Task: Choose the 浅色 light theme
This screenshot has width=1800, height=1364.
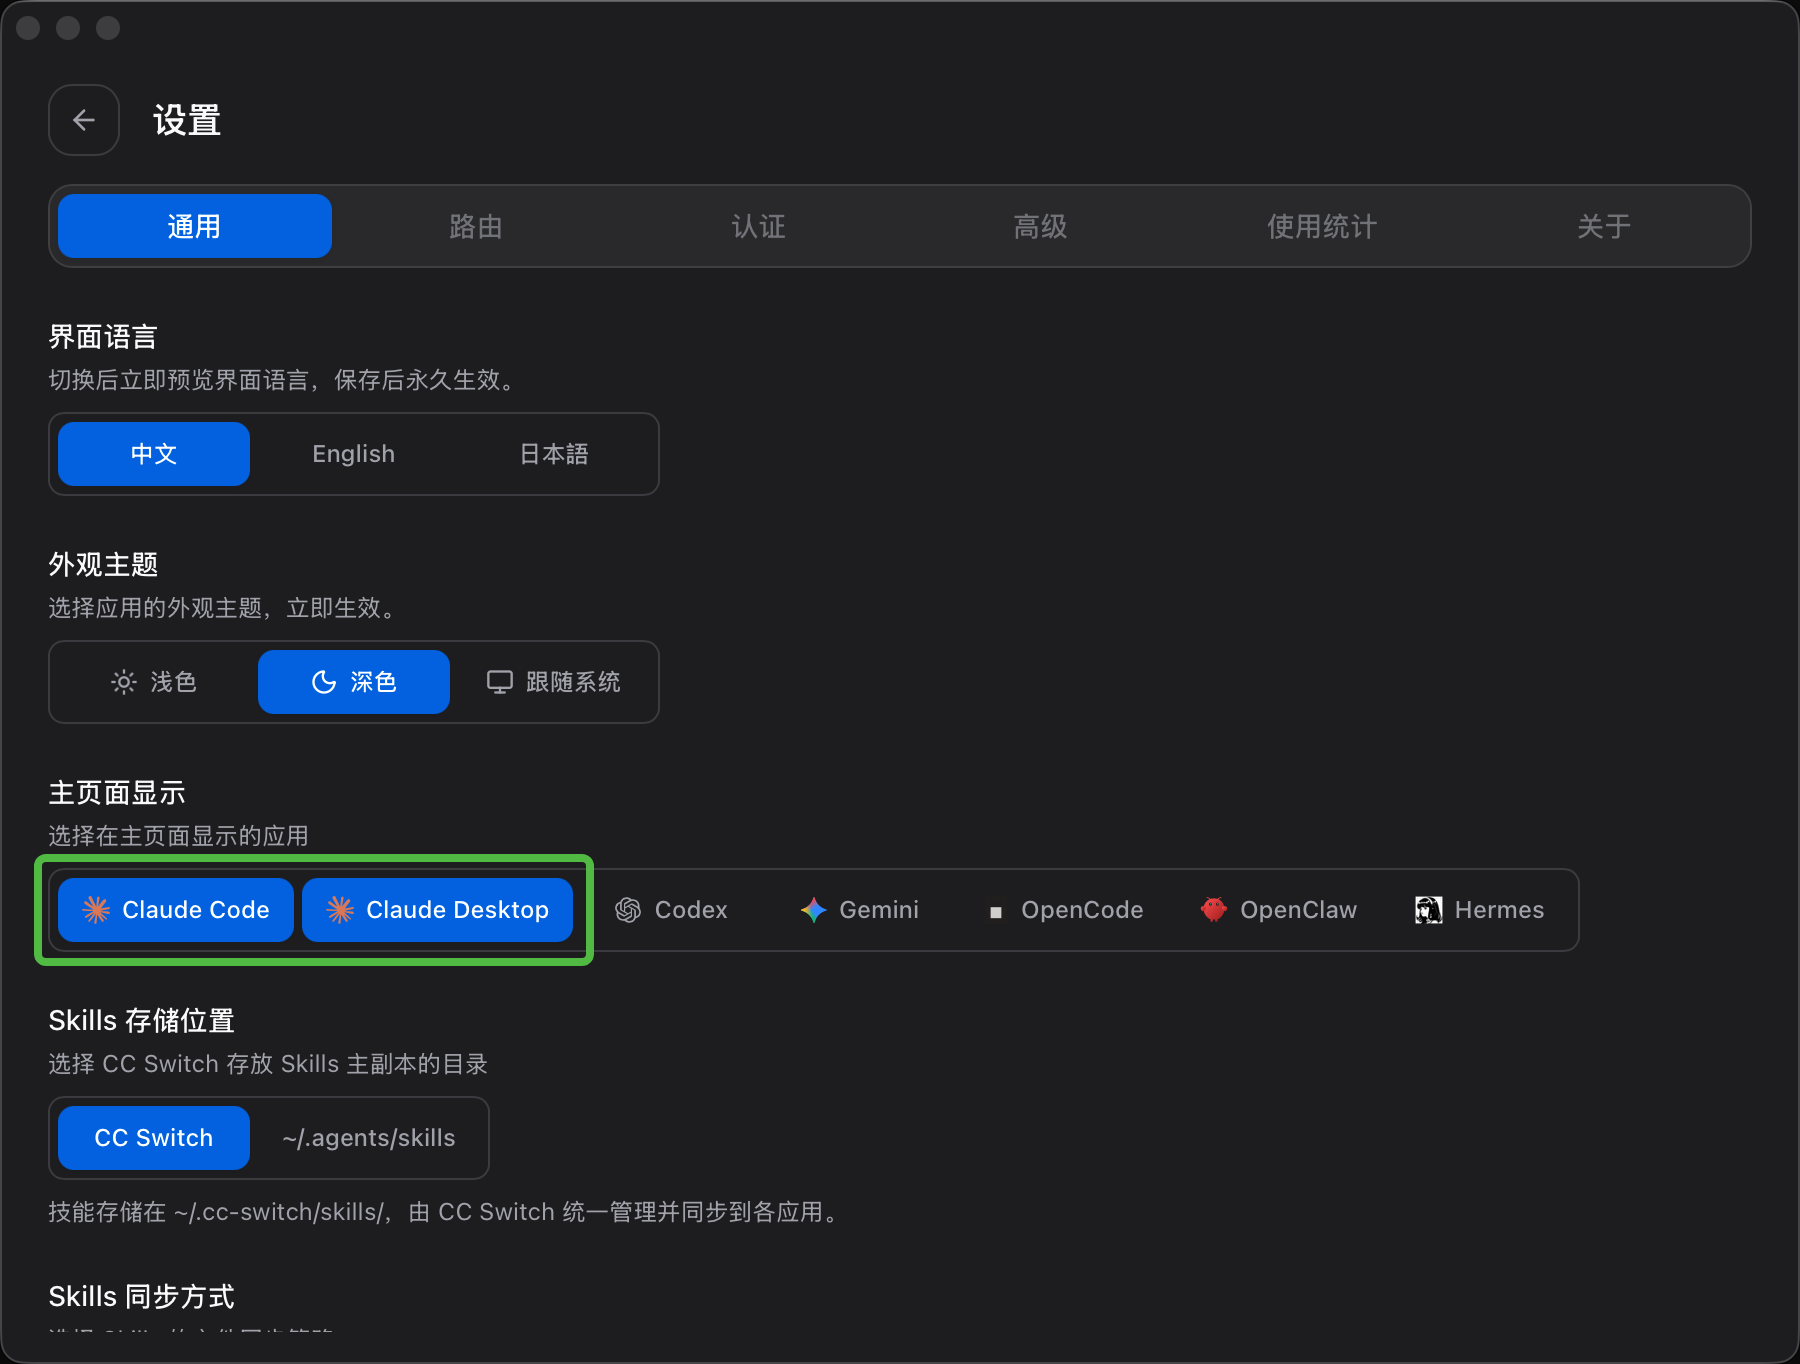Action: coord(154,682)
